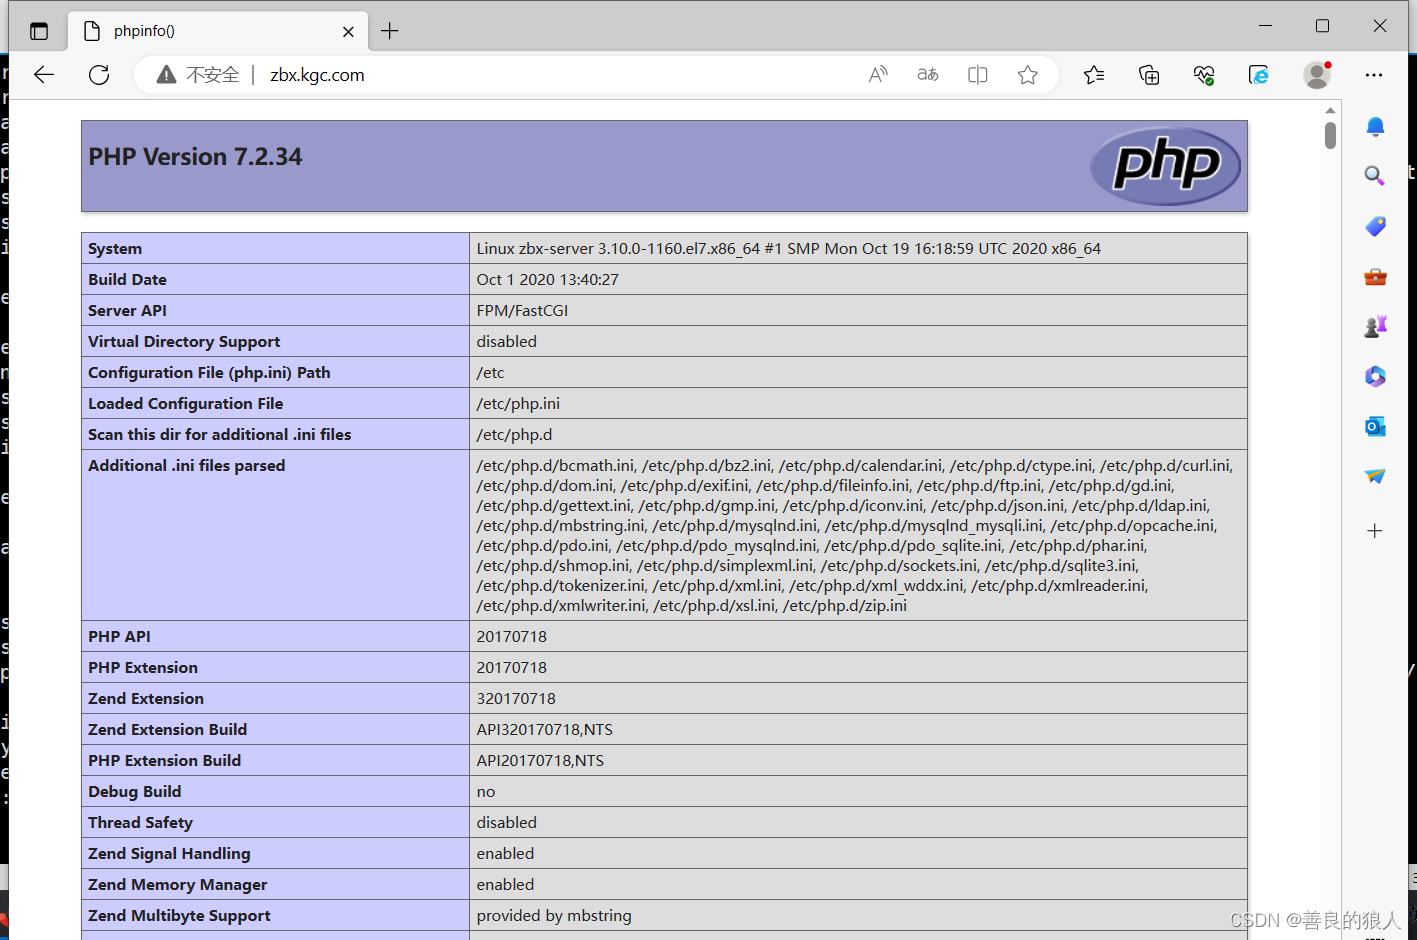Open sidebar shopping tag icon
This screenshot has height=940, width=1417.
point(1375,226)
